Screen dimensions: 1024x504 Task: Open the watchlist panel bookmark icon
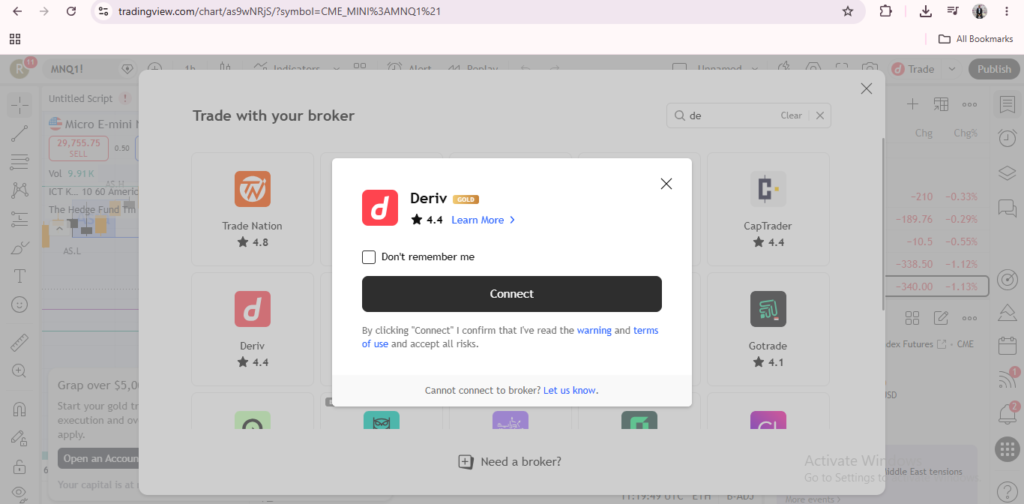1006,104
